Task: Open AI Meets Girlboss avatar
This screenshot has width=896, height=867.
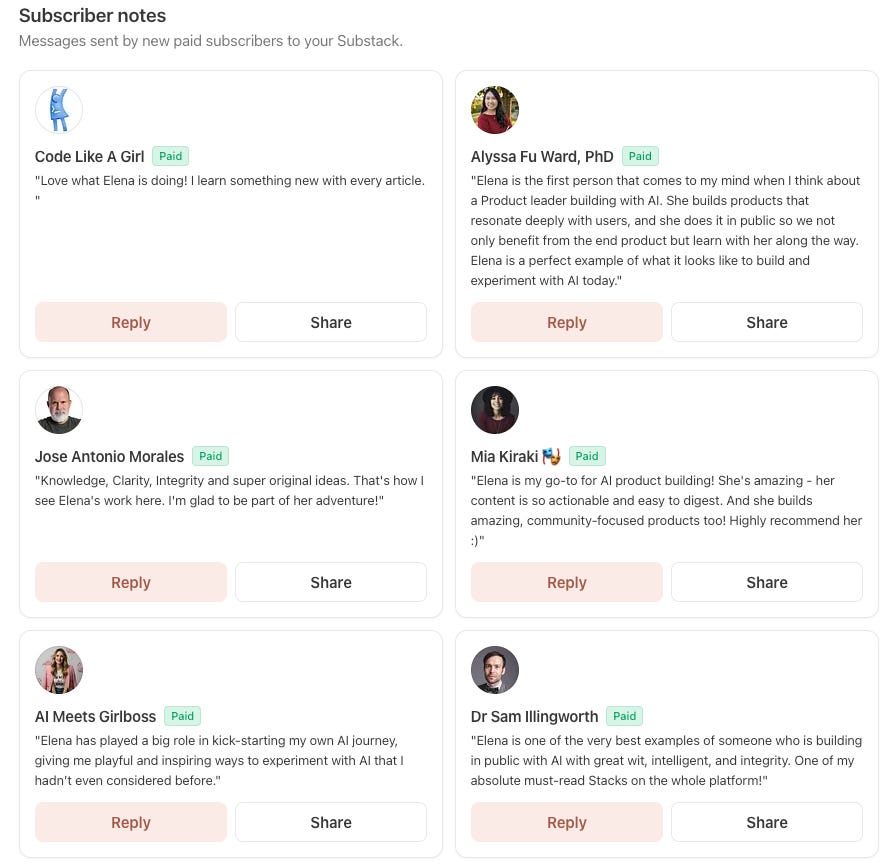Action: point(59,670)
